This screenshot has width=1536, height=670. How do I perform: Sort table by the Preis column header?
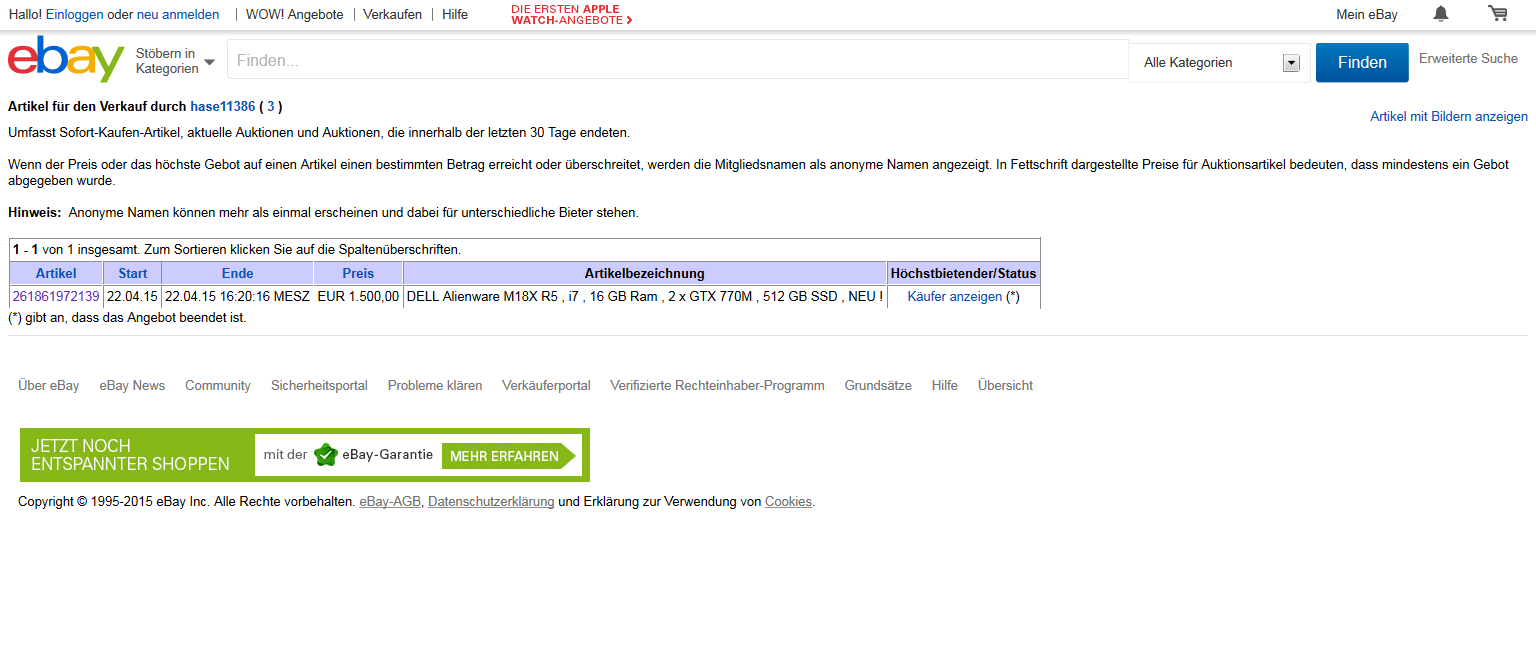click(x=358, y=273)
